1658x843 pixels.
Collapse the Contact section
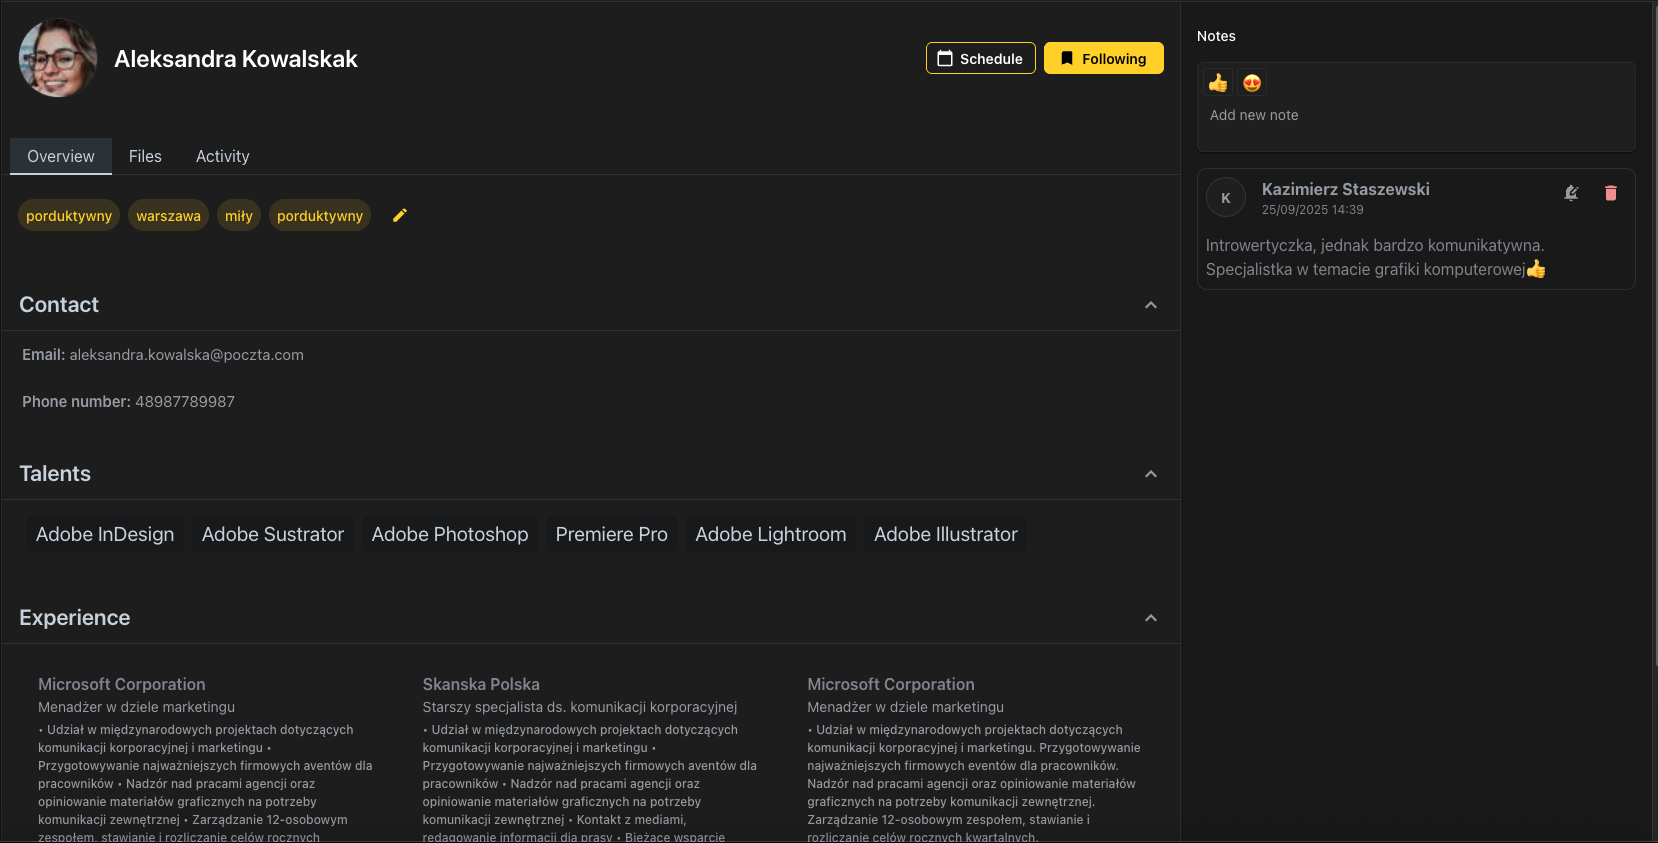(x=1150, y=305)
